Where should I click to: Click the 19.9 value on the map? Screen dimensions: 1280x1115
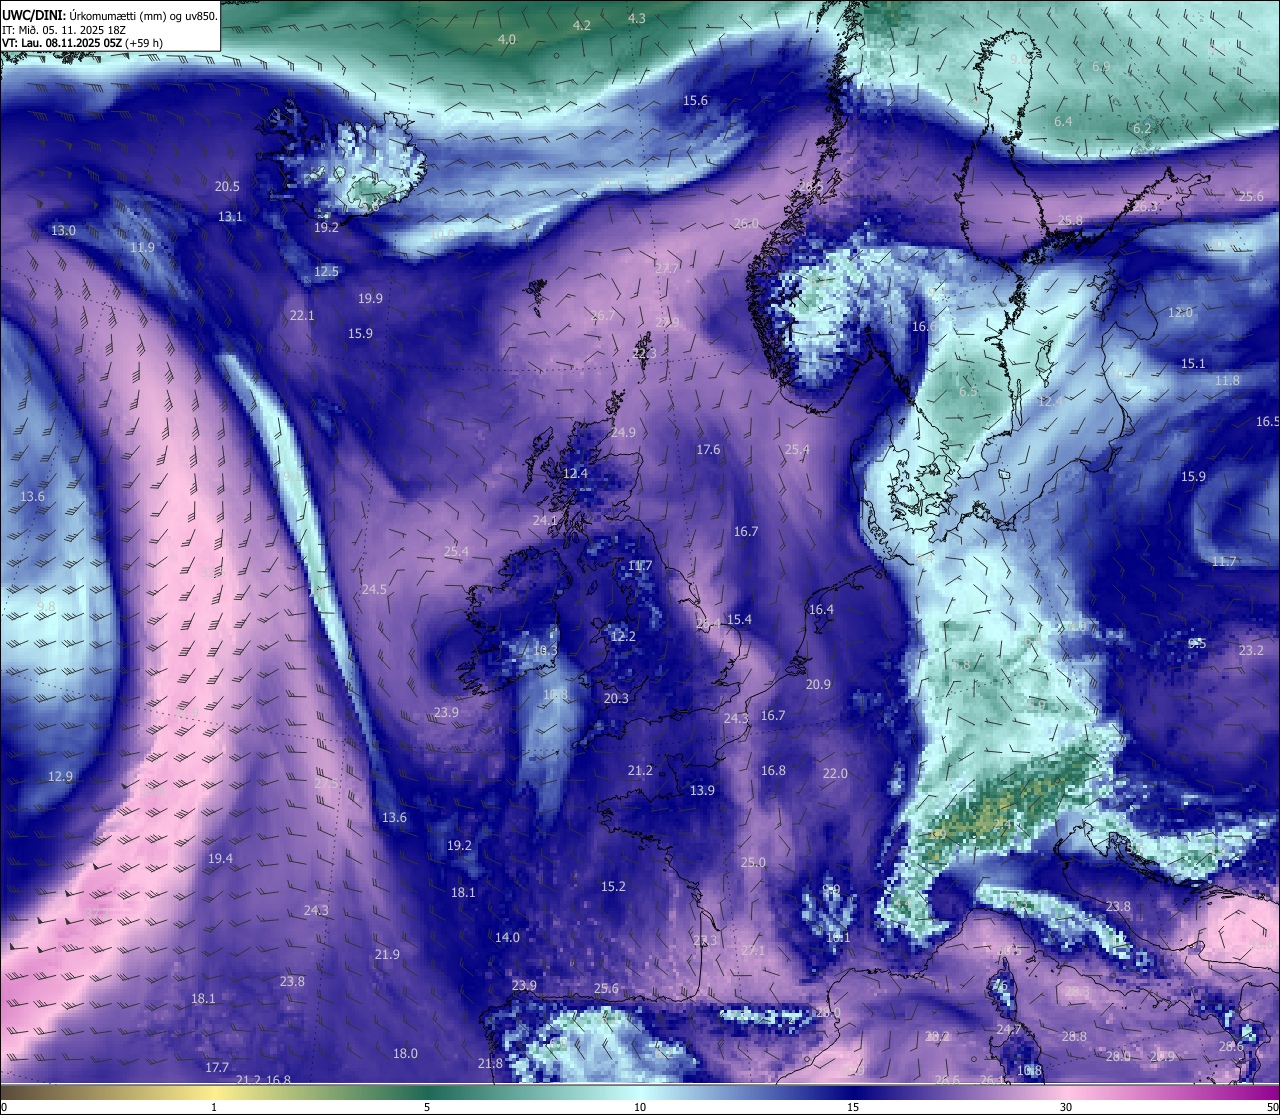(x=370, y=299)
